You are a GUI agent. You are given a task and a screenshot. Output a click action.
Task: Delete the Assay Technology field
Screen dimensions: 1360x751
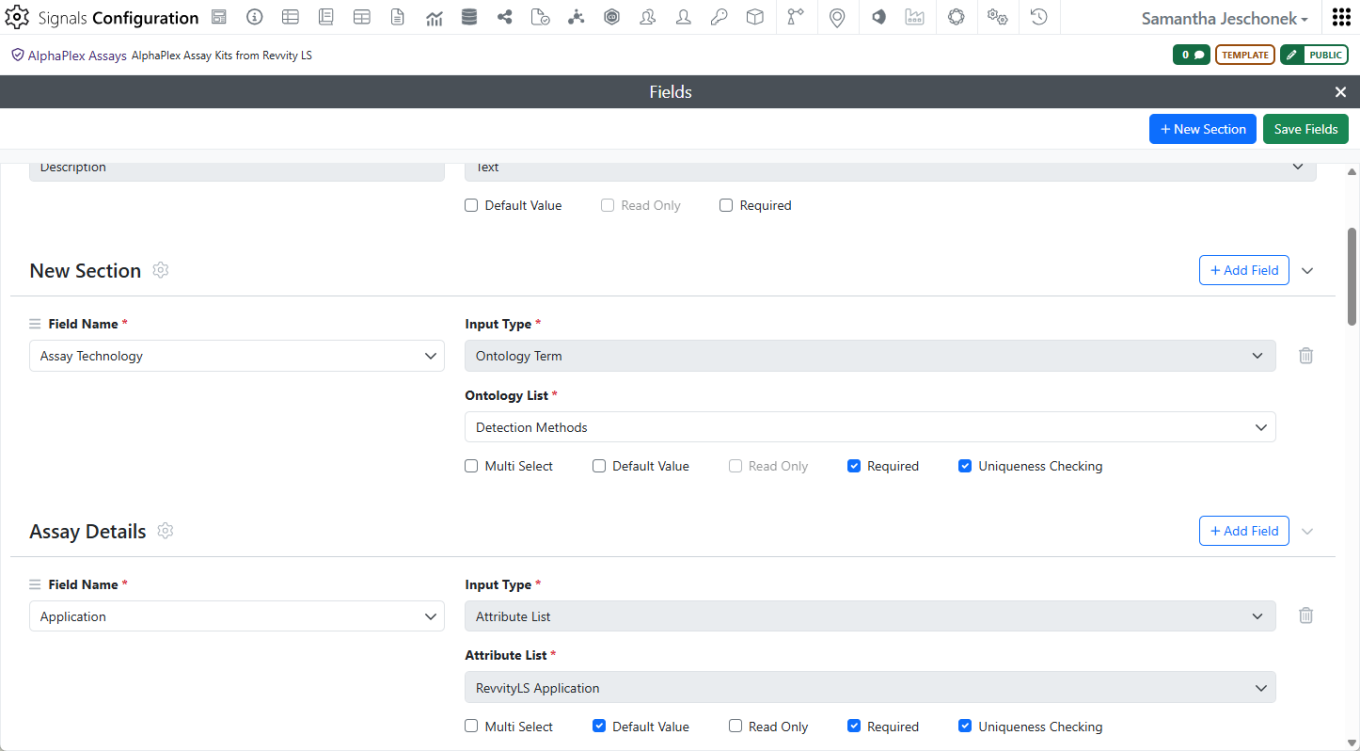[1306, 355]
